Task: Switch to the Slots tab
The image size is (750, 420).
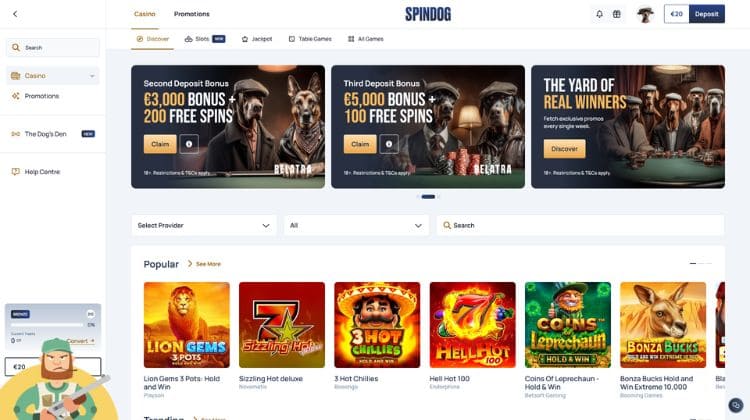Action: [205, 39]
